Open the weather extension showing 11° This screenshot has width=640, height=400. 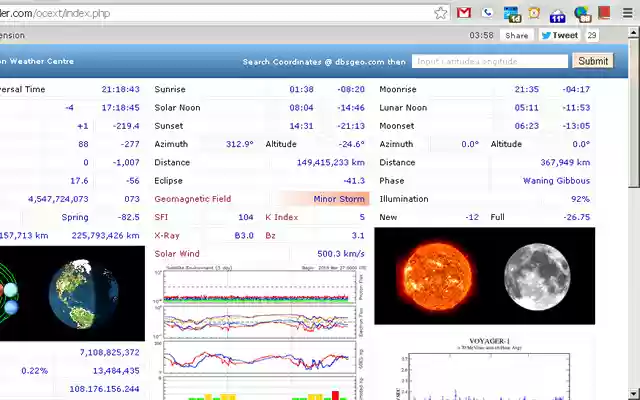558,15
